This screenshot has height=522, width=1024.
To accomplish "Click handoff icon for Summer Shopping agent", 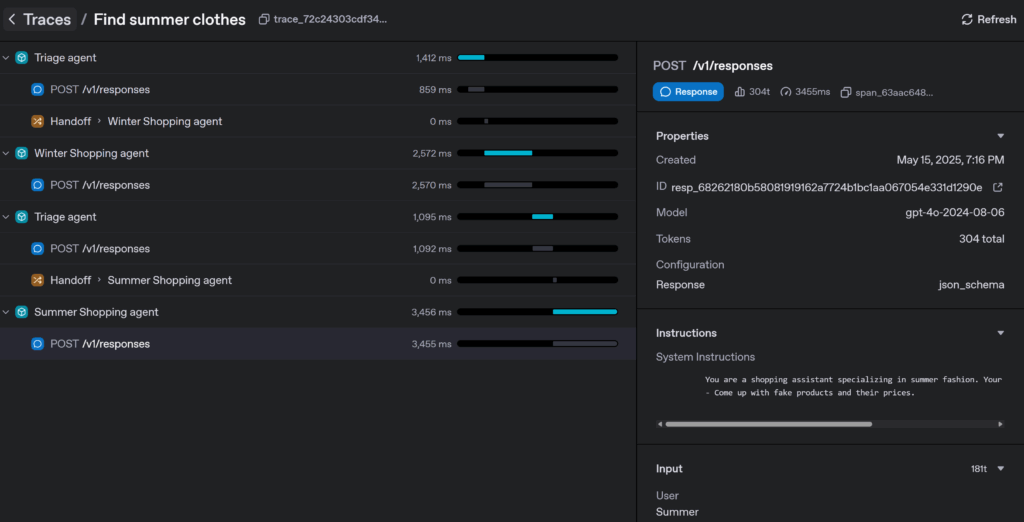I will [38, 280].
